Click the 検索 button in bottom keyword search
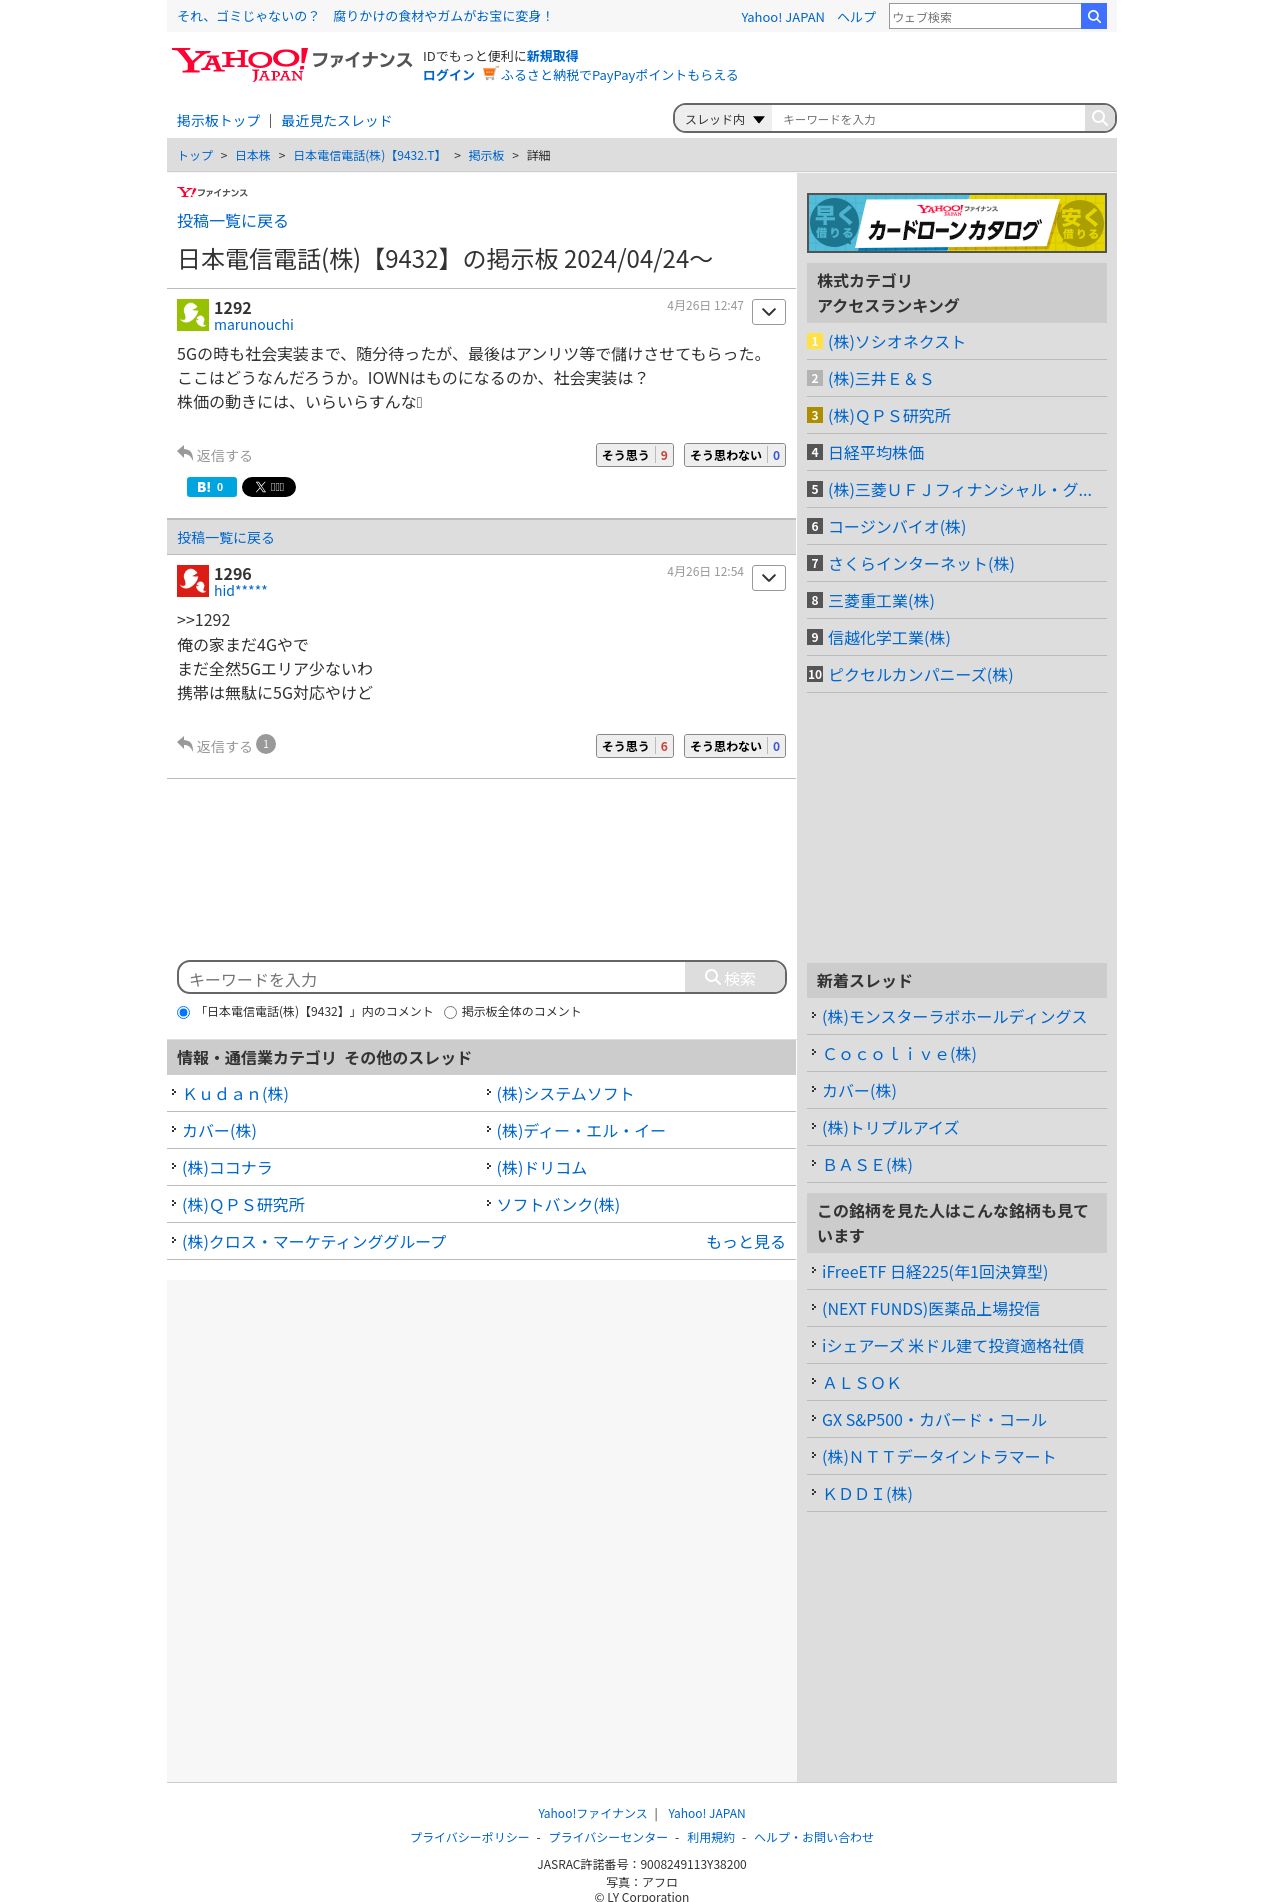The width and height of the screenshot is (1284, 1902). pyautogui.click(x=734, y=978)
